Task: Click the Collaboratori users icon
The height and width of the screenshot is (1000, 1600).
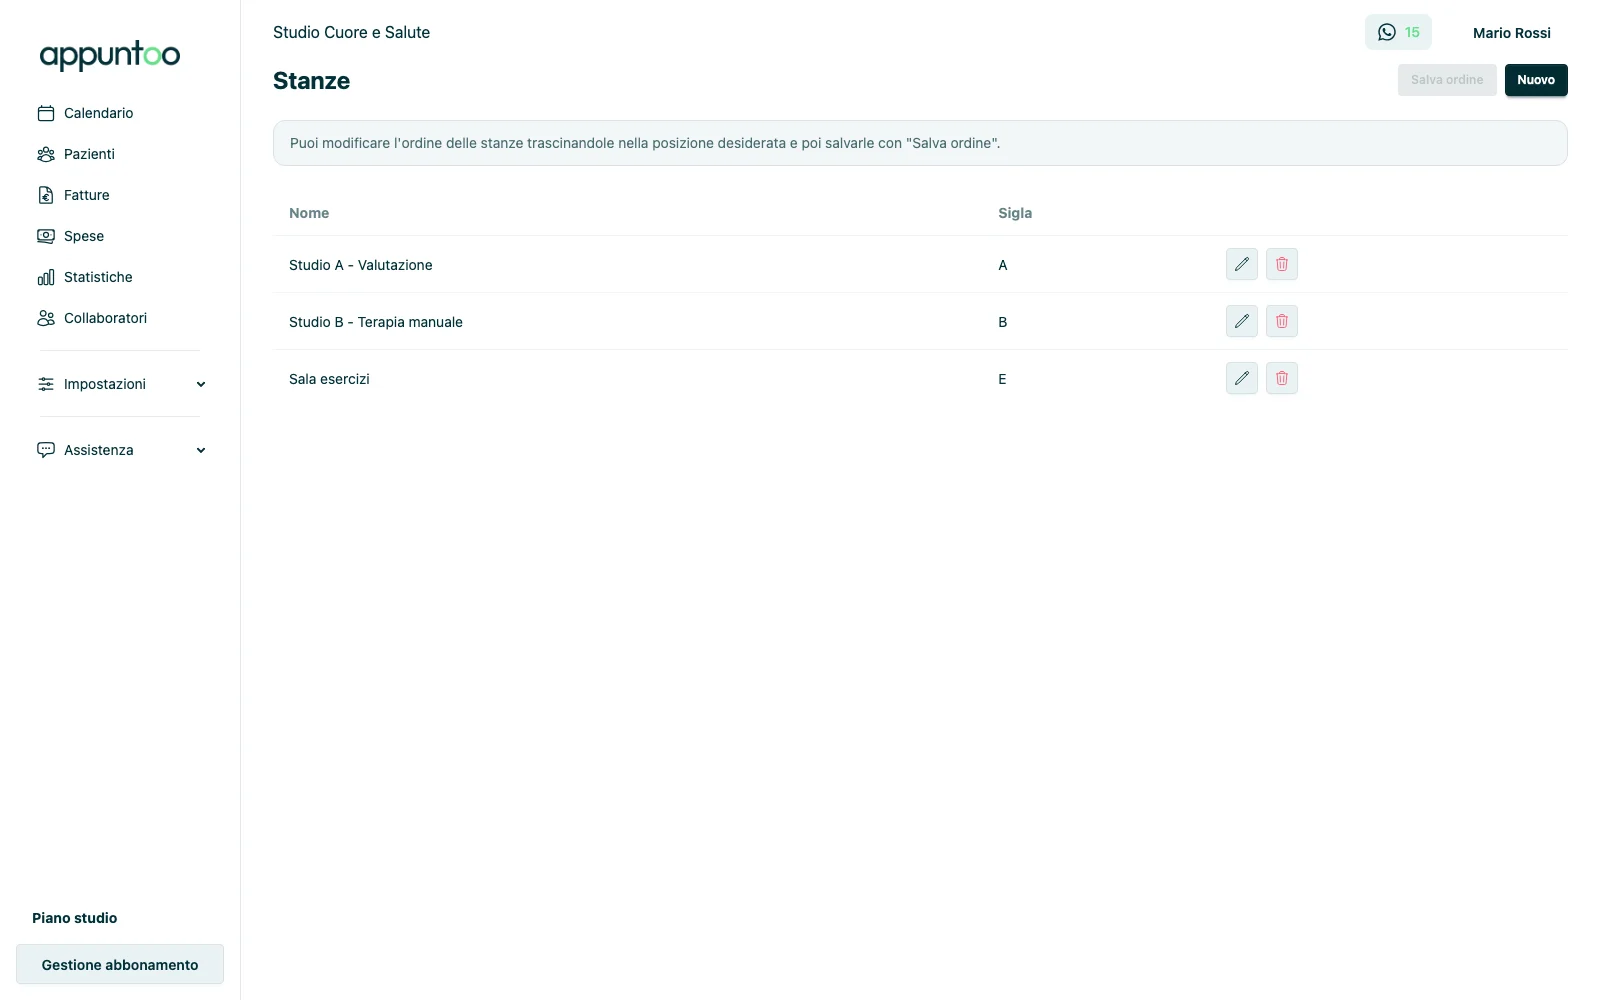Action: pos(46,318)
